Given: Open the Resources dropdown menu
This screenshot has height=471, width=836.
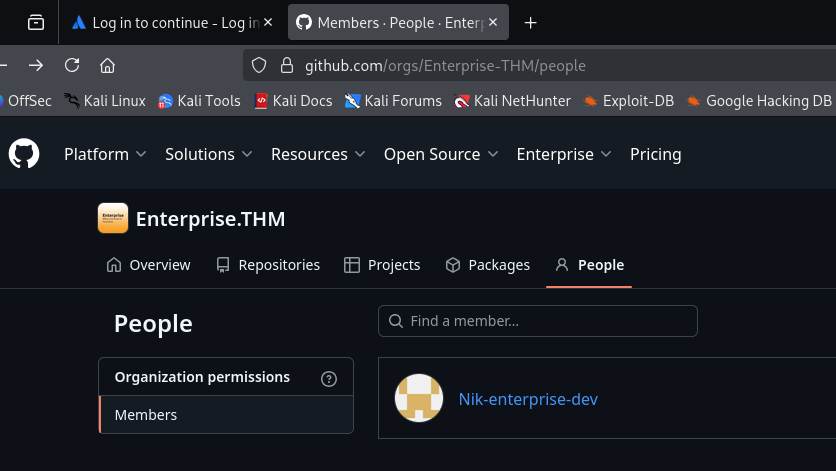Looking at the screenshot, I should tap(318, 154).
